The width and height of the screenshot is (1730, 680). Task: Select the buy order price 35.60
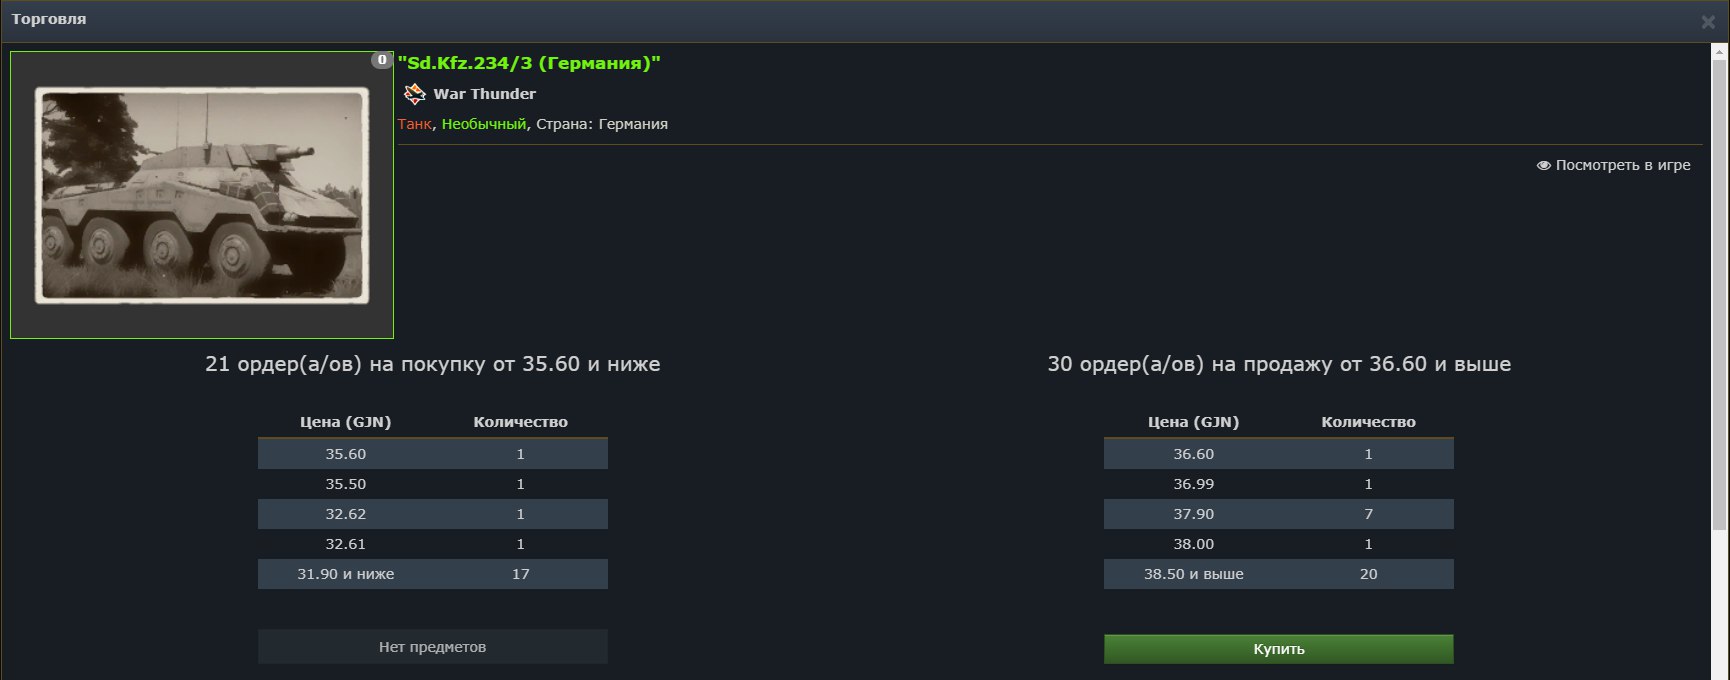click(346, 454)
